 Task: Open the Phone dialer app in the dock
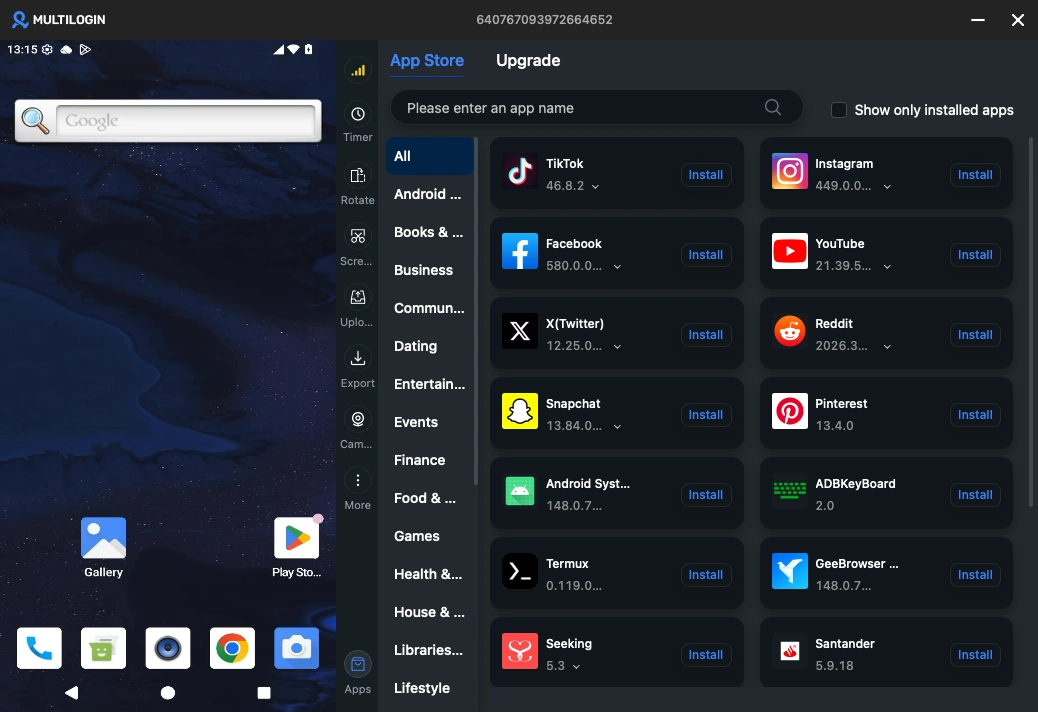coord(39,648)
